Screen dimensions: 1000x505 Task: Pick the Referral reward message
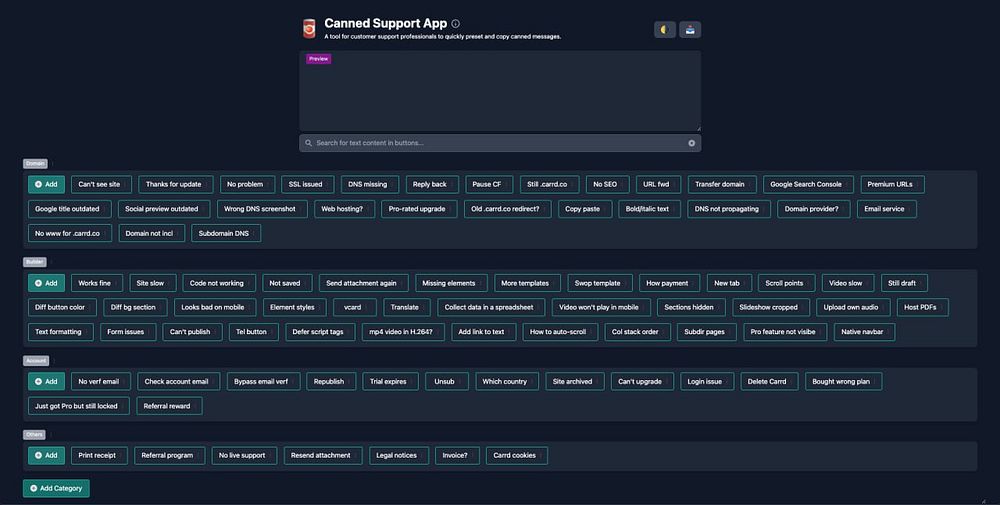click(169, 406)
